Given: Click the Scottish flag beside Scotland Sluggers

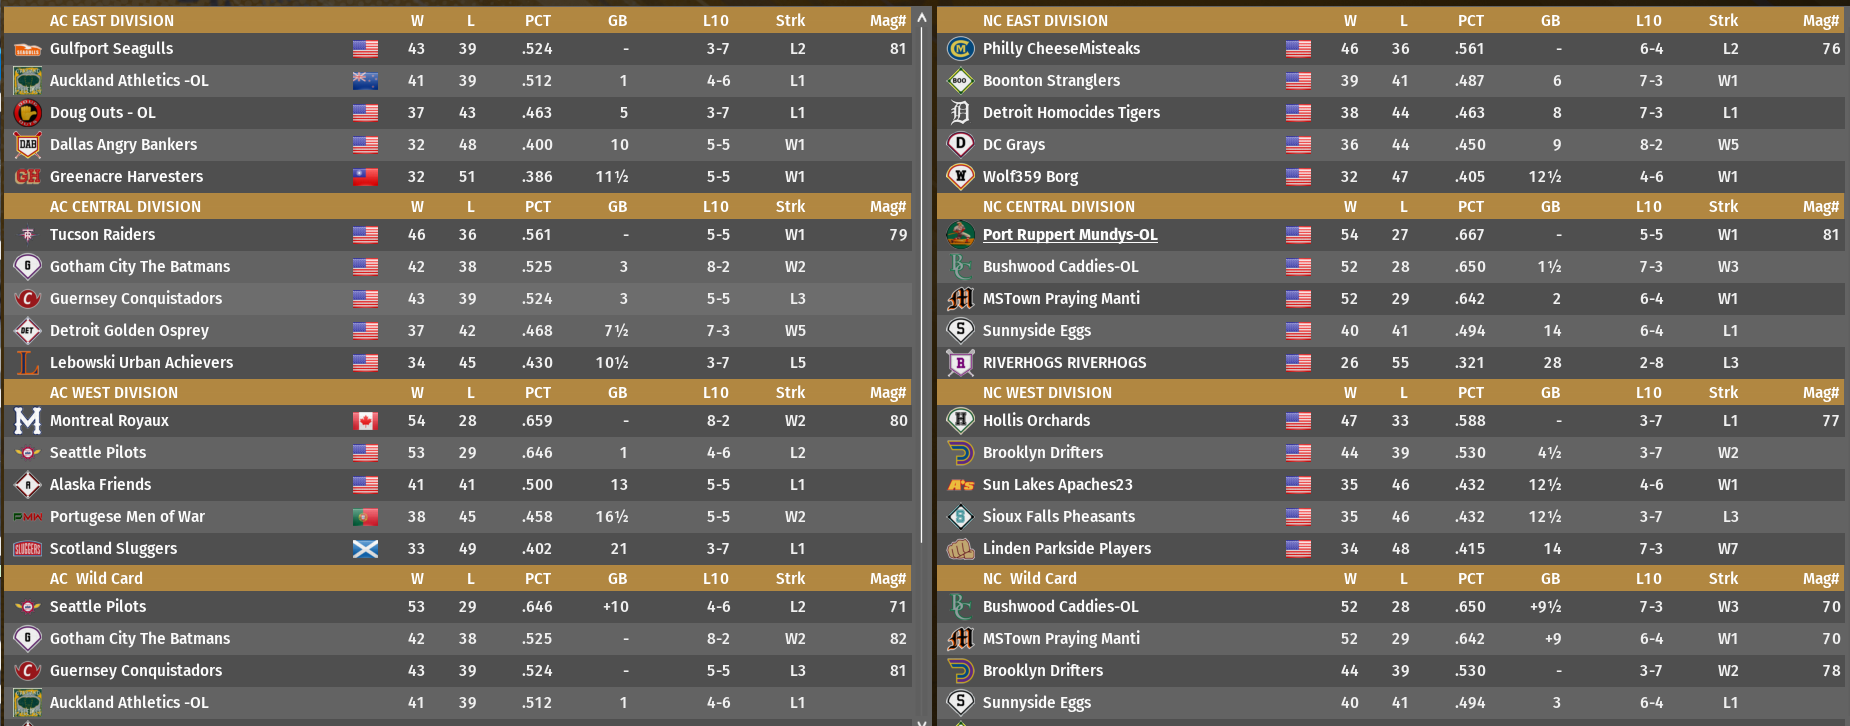Looking at the screenshot, I should tap(365, 549).
